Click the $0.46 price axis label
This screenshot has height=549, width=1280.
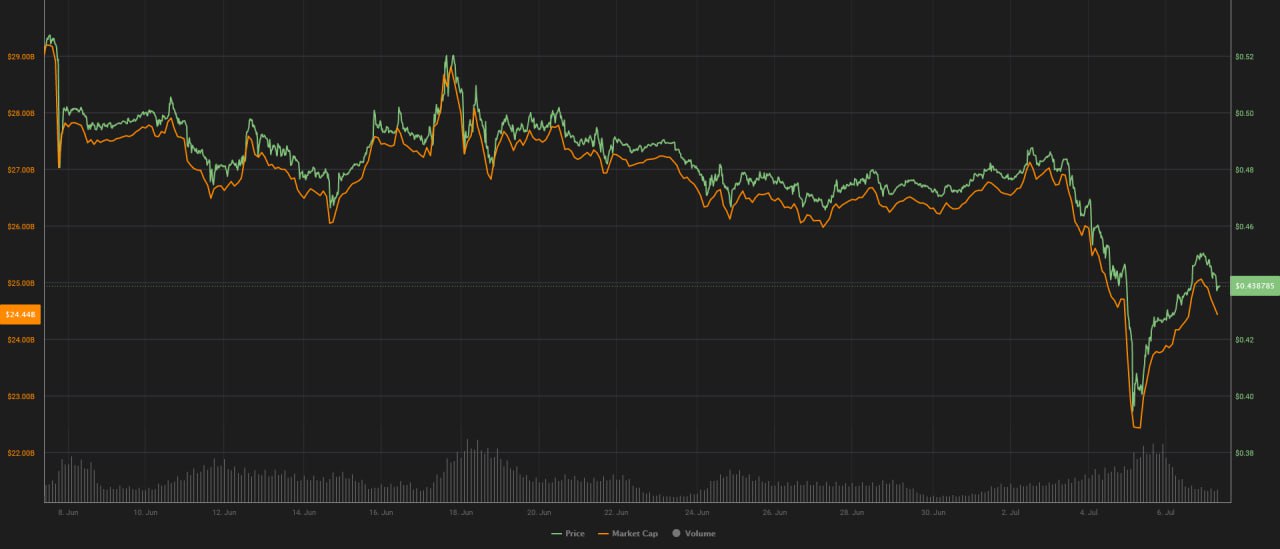tap(1244, 227)
